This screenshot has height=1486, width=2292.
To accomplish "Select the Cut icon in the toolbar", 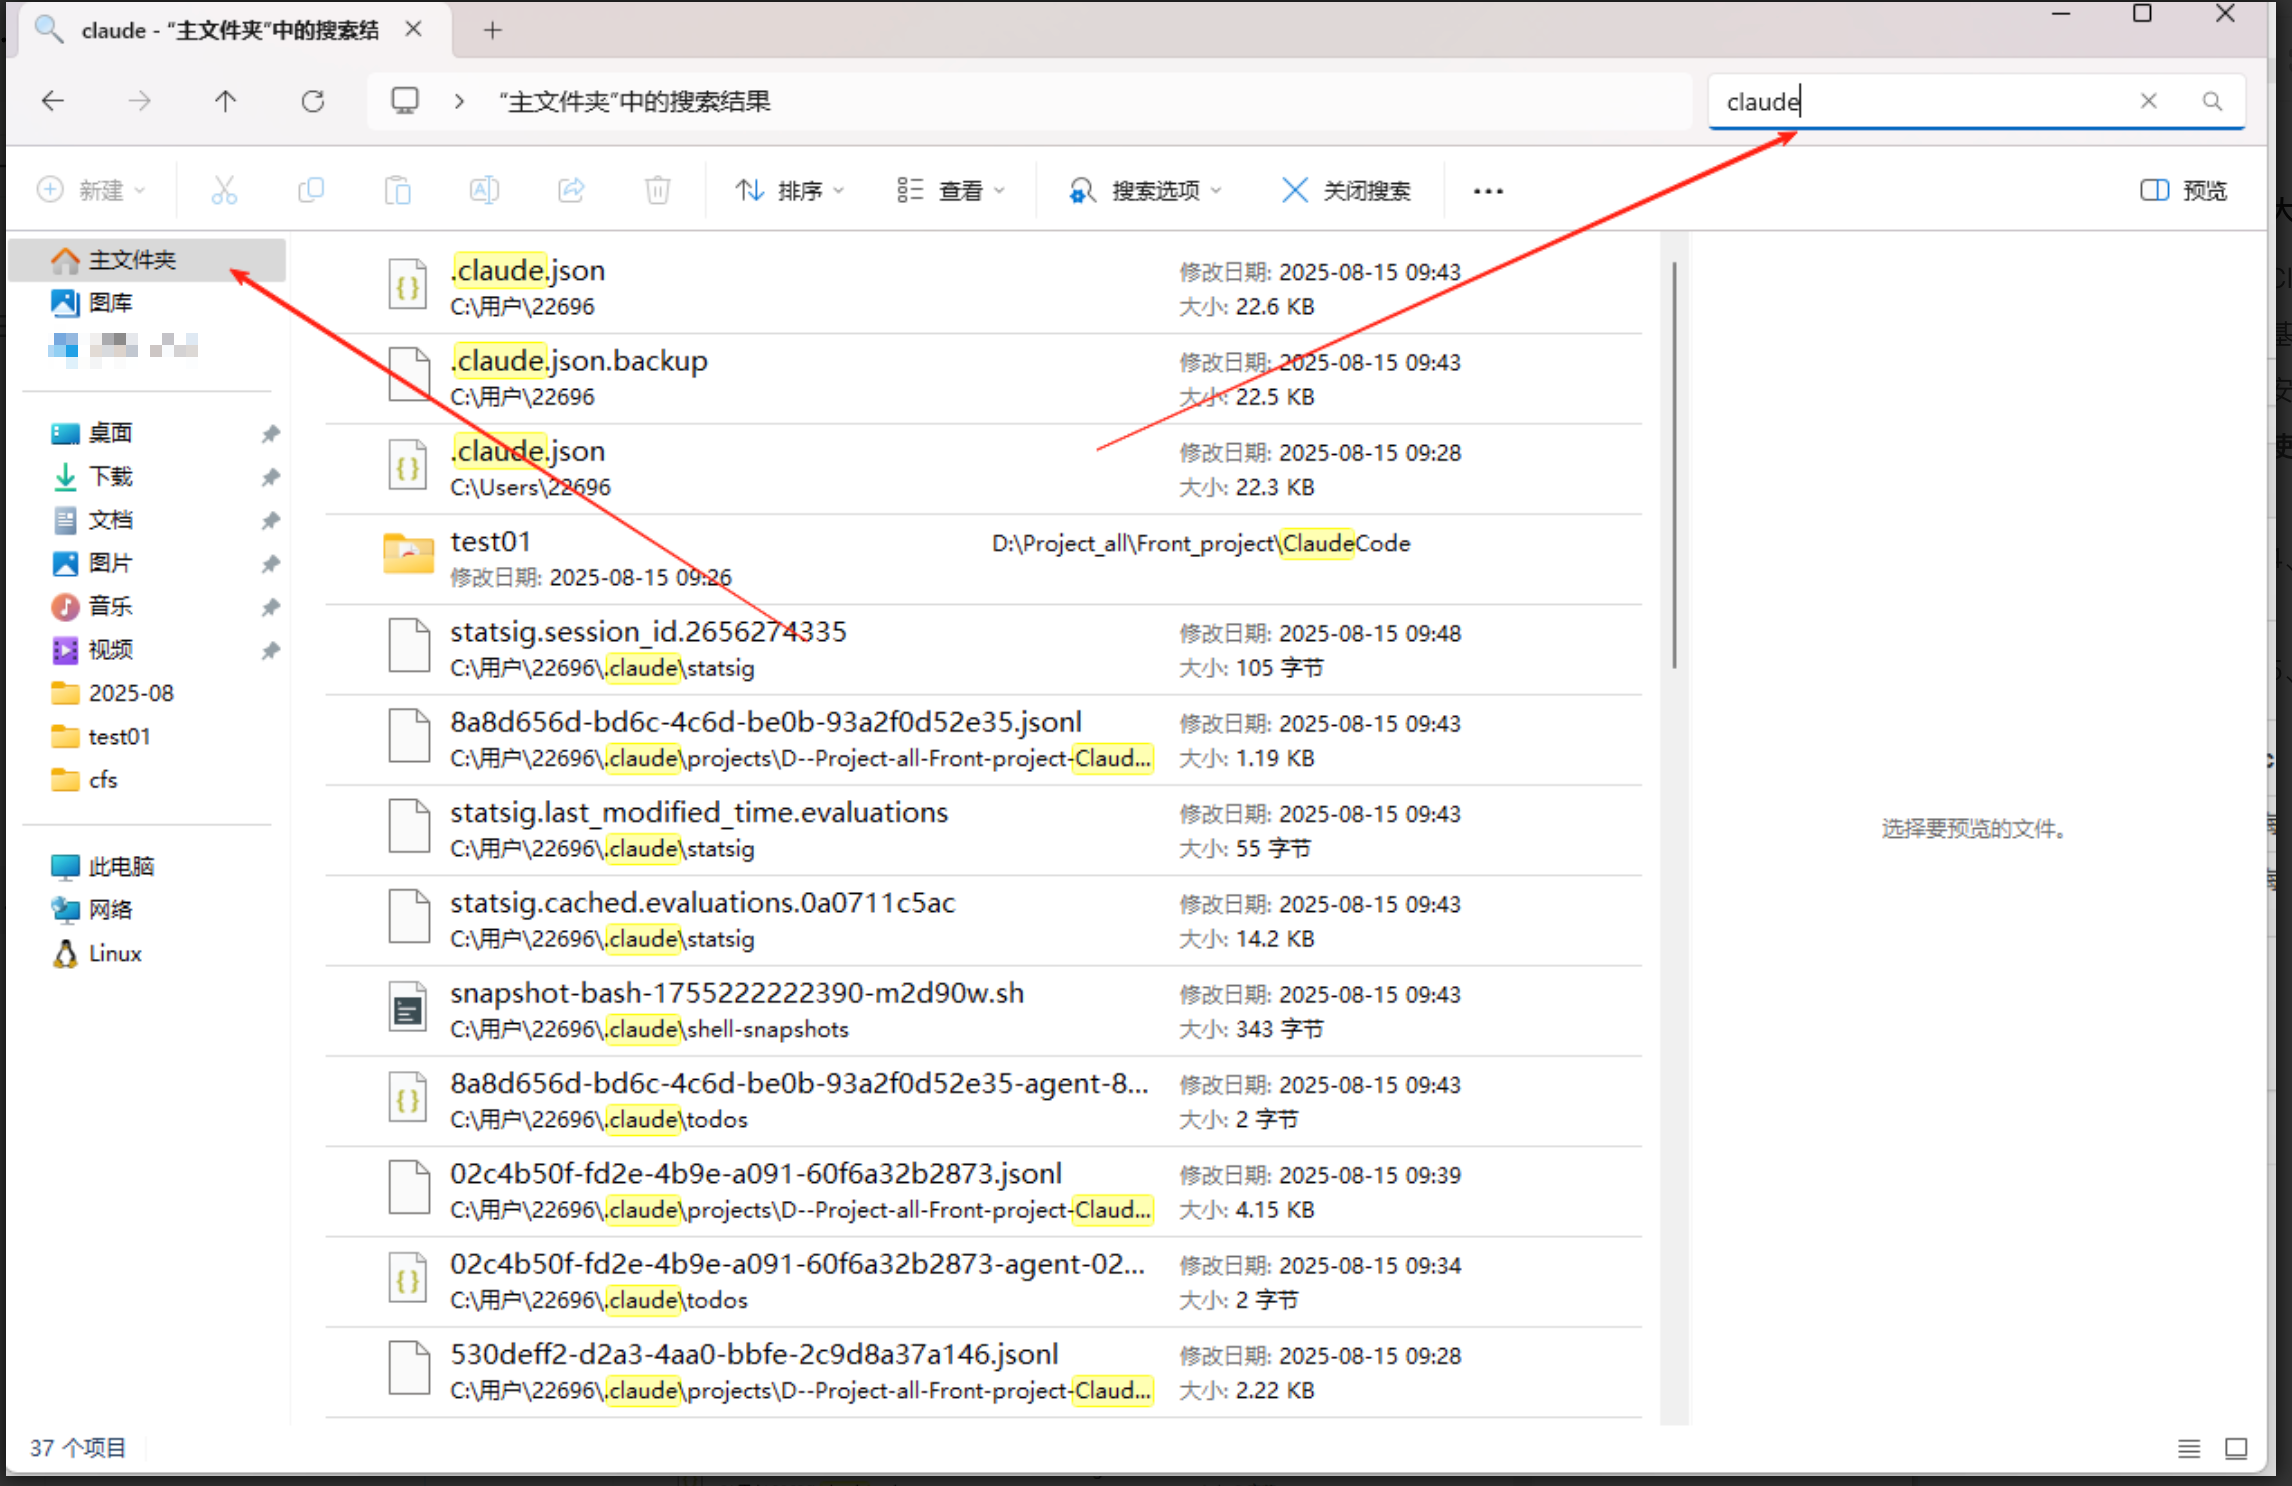I will 223,190.
